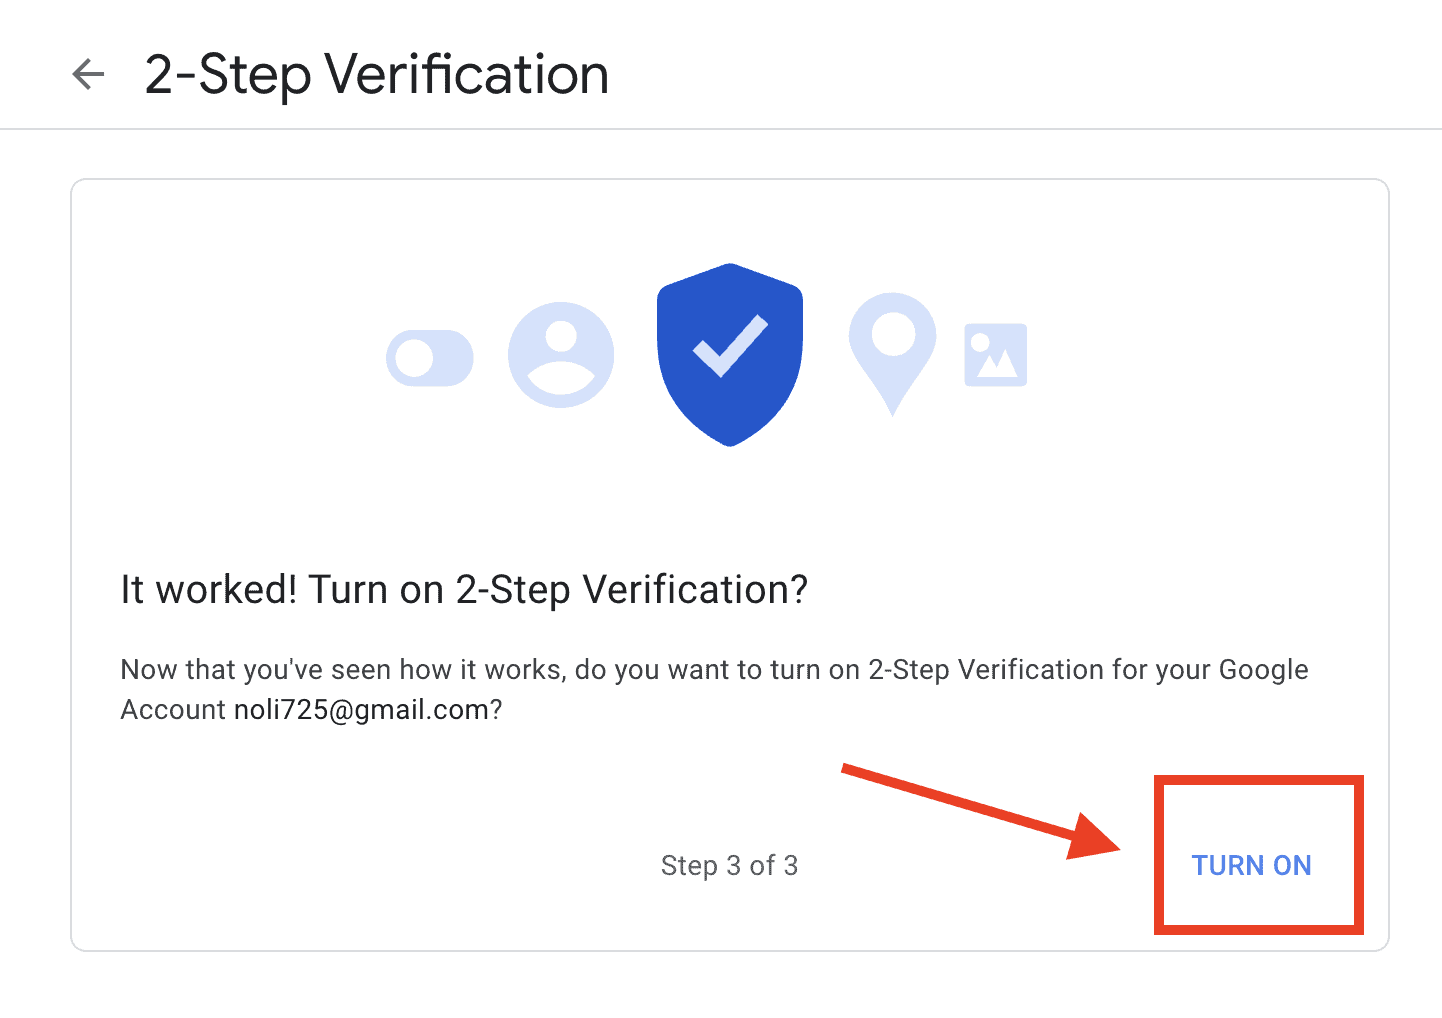Click the location pin illustration

tap(892, 350)
